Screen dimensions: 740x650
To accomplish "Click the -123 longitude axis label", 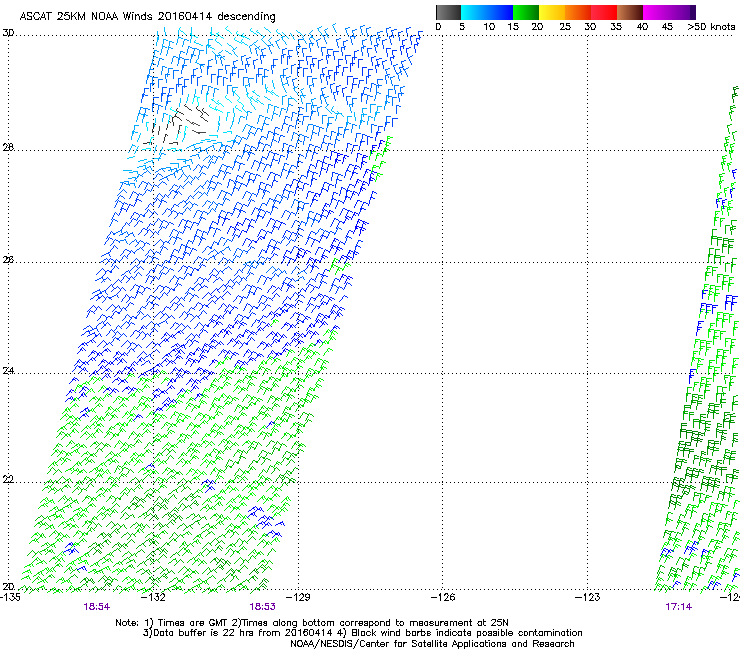I will [x=588, y=597].
